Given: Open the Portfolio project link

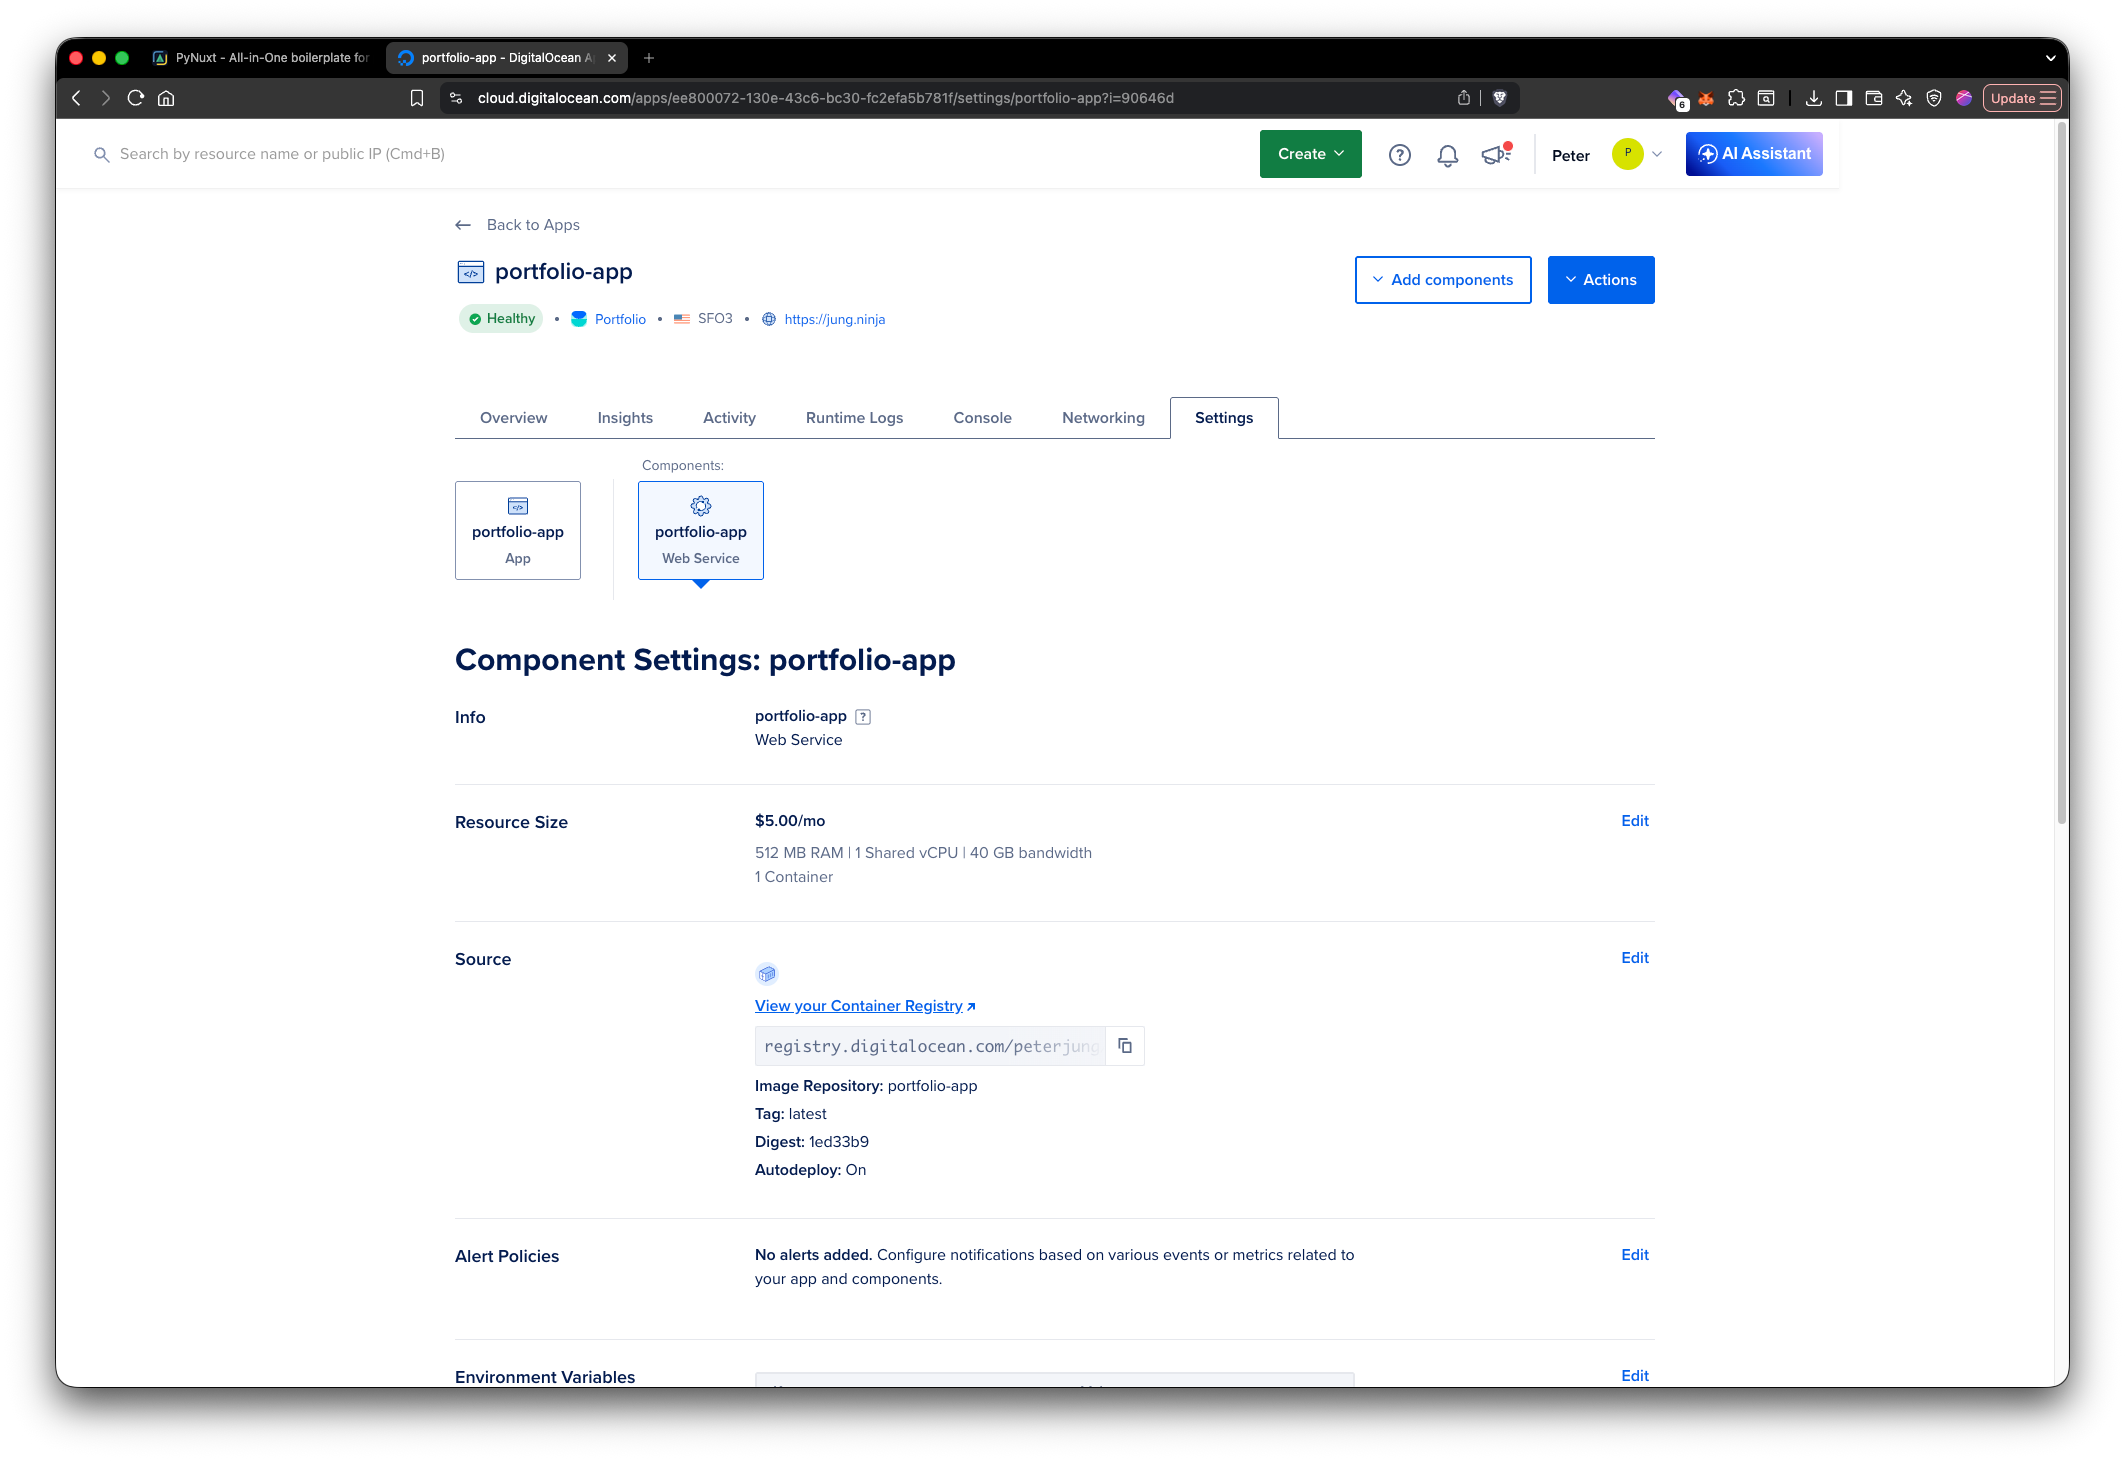Looking at the screenshot, I should tap(620, 319).
